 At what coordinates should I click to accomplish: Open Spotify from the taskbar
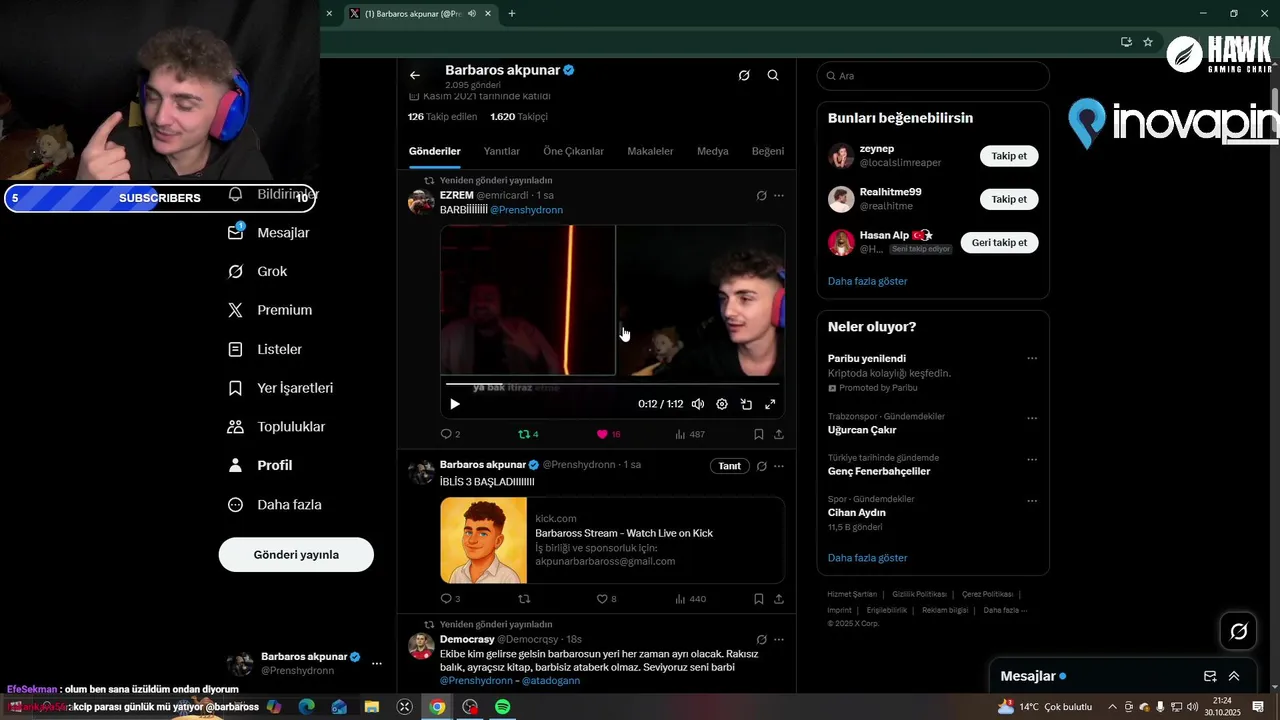[503, 707]
